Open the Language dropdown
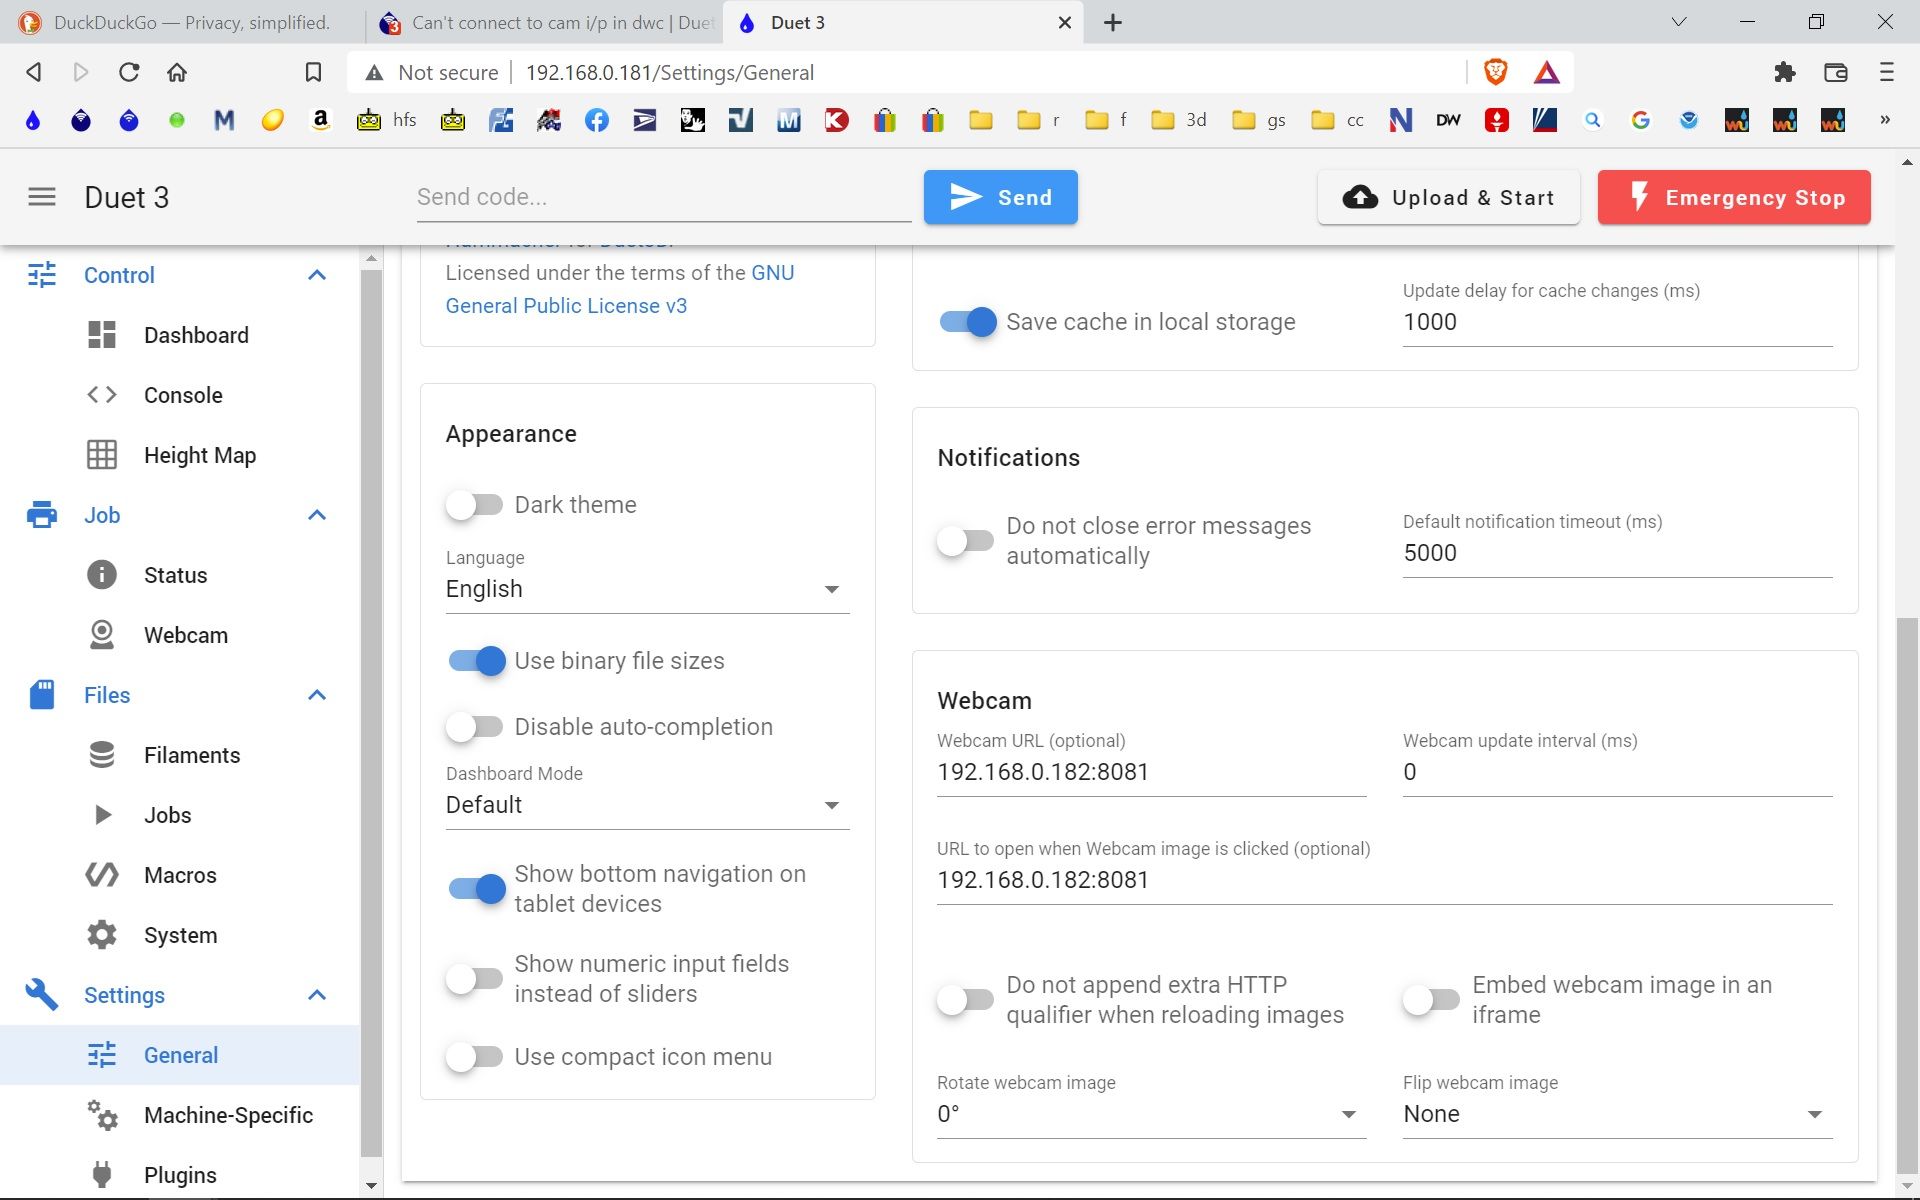This screenshot has height=1200, width=1920. tap(647, 589)
